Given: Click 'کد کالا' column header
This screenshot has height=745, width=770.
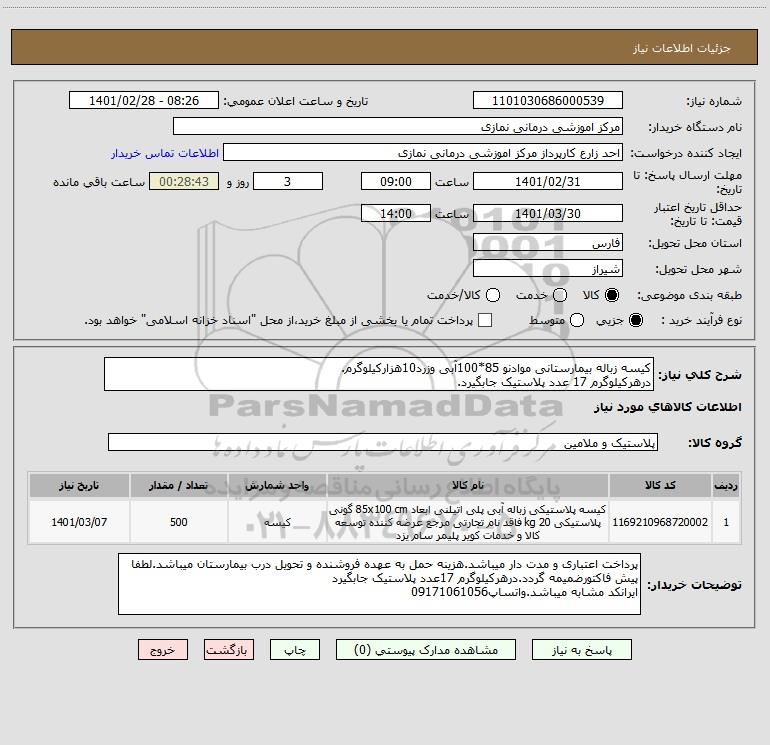Looking at the screenshot, I should [x=660, y=485].
